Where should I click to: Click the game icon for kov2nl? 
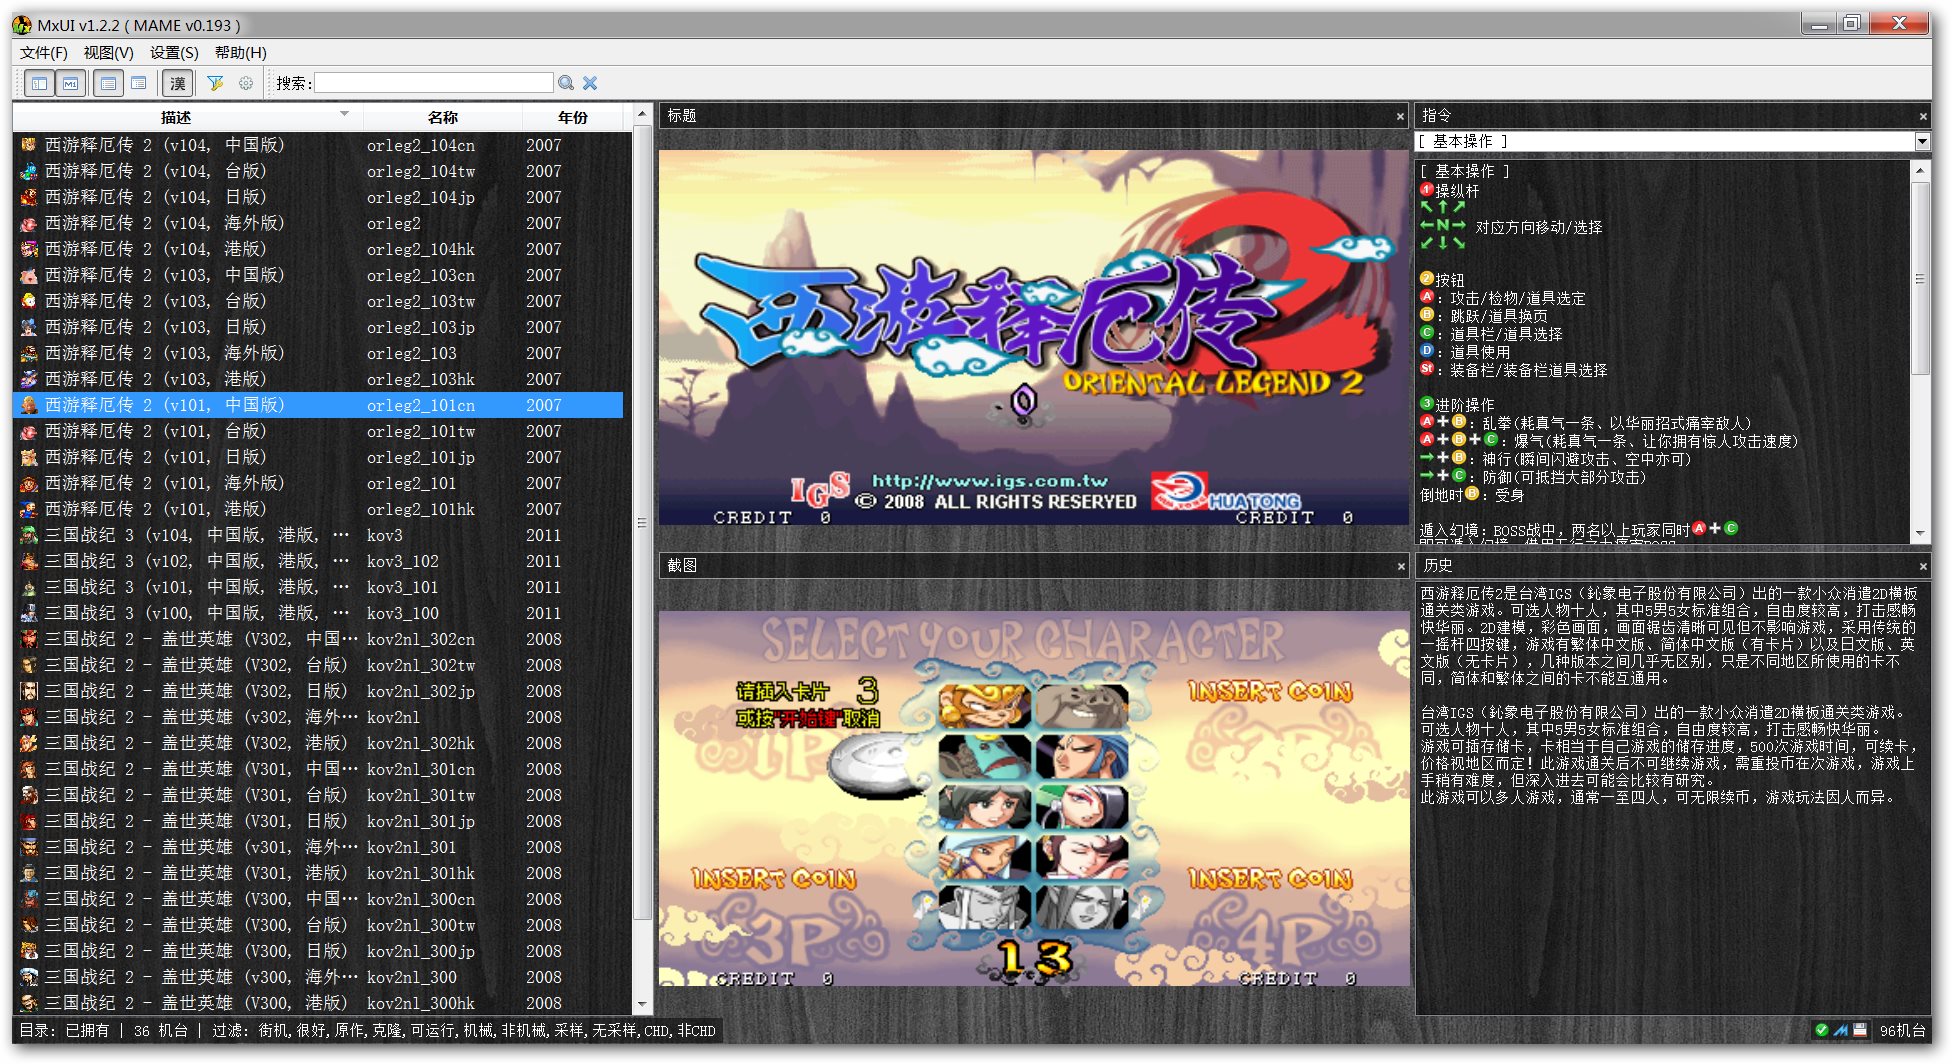point(29,717)
